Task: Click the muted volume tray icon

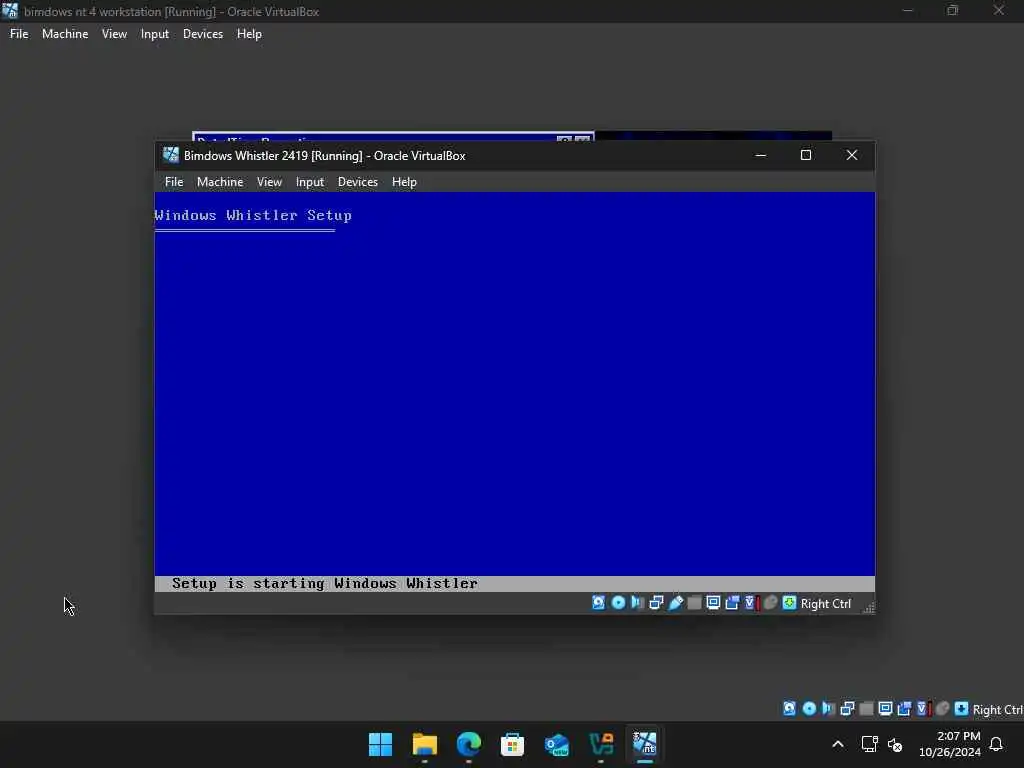Action: (895, 744)
